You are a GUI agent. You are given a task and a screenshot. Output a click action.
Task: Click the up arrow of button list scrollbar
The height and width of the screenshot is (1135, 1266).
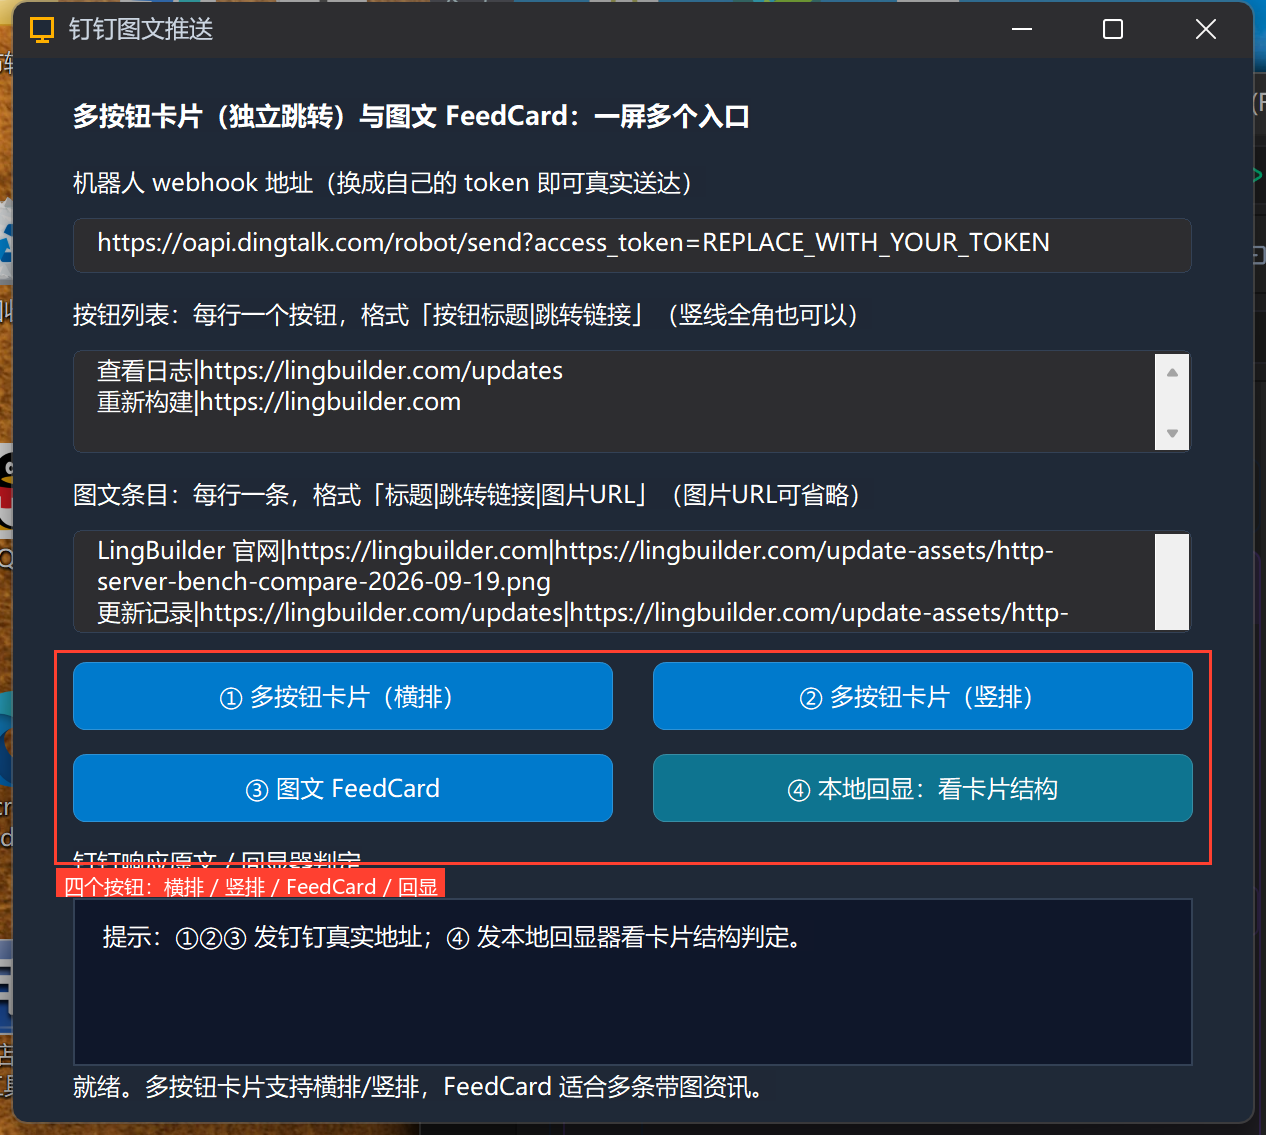(1172, 372)
